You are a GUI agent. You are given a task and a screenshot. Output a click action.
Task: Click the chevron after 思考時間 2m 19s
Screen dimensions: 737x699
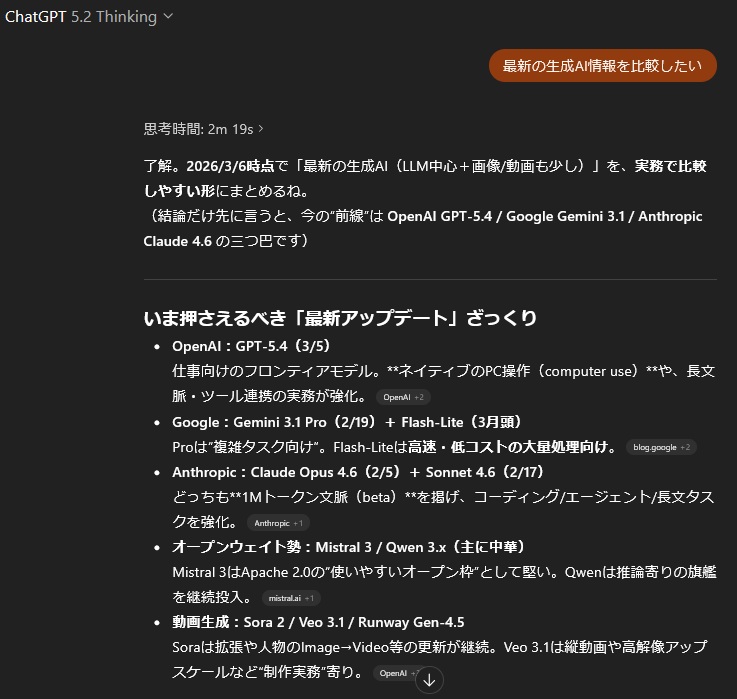tap(261, 129)
